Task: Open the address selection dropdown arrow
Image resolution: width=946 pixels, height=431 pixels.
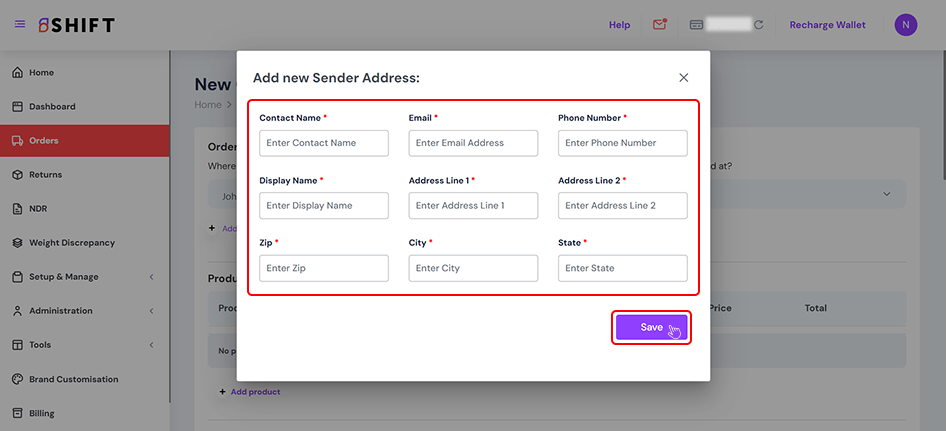Action: click(x=886, y=194)
